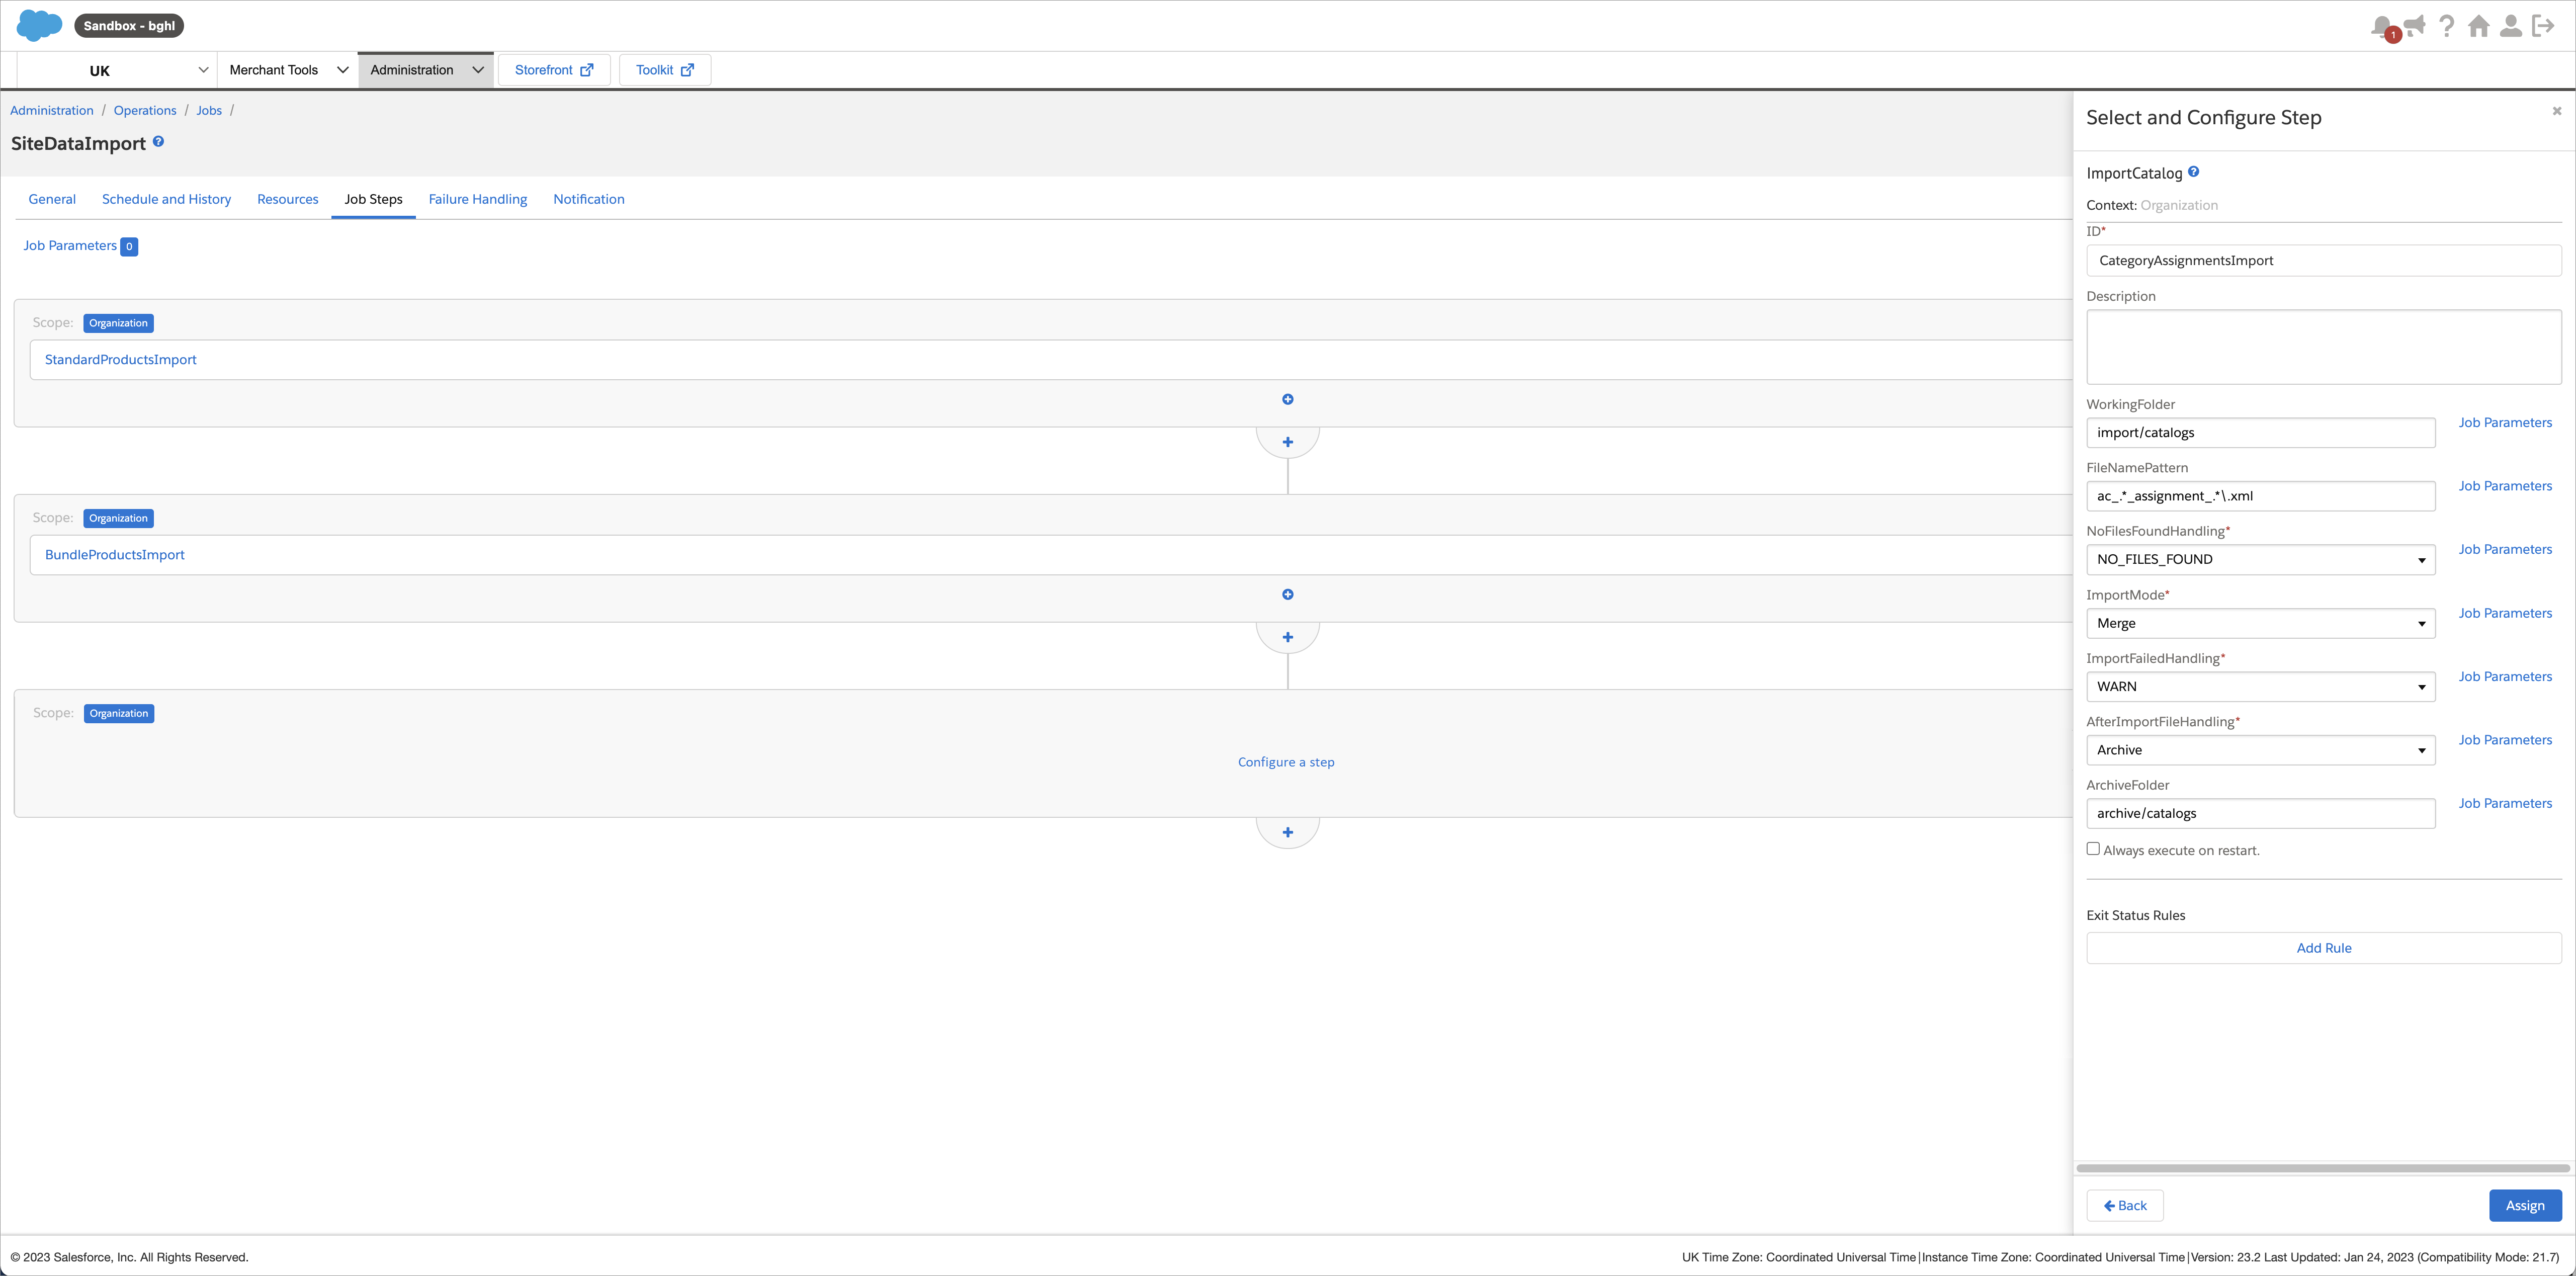This screenshot has width=2576, height=1276.
Task: Click Job Parameters link beside ImportMode
Action: click(x=2505, y=613)
